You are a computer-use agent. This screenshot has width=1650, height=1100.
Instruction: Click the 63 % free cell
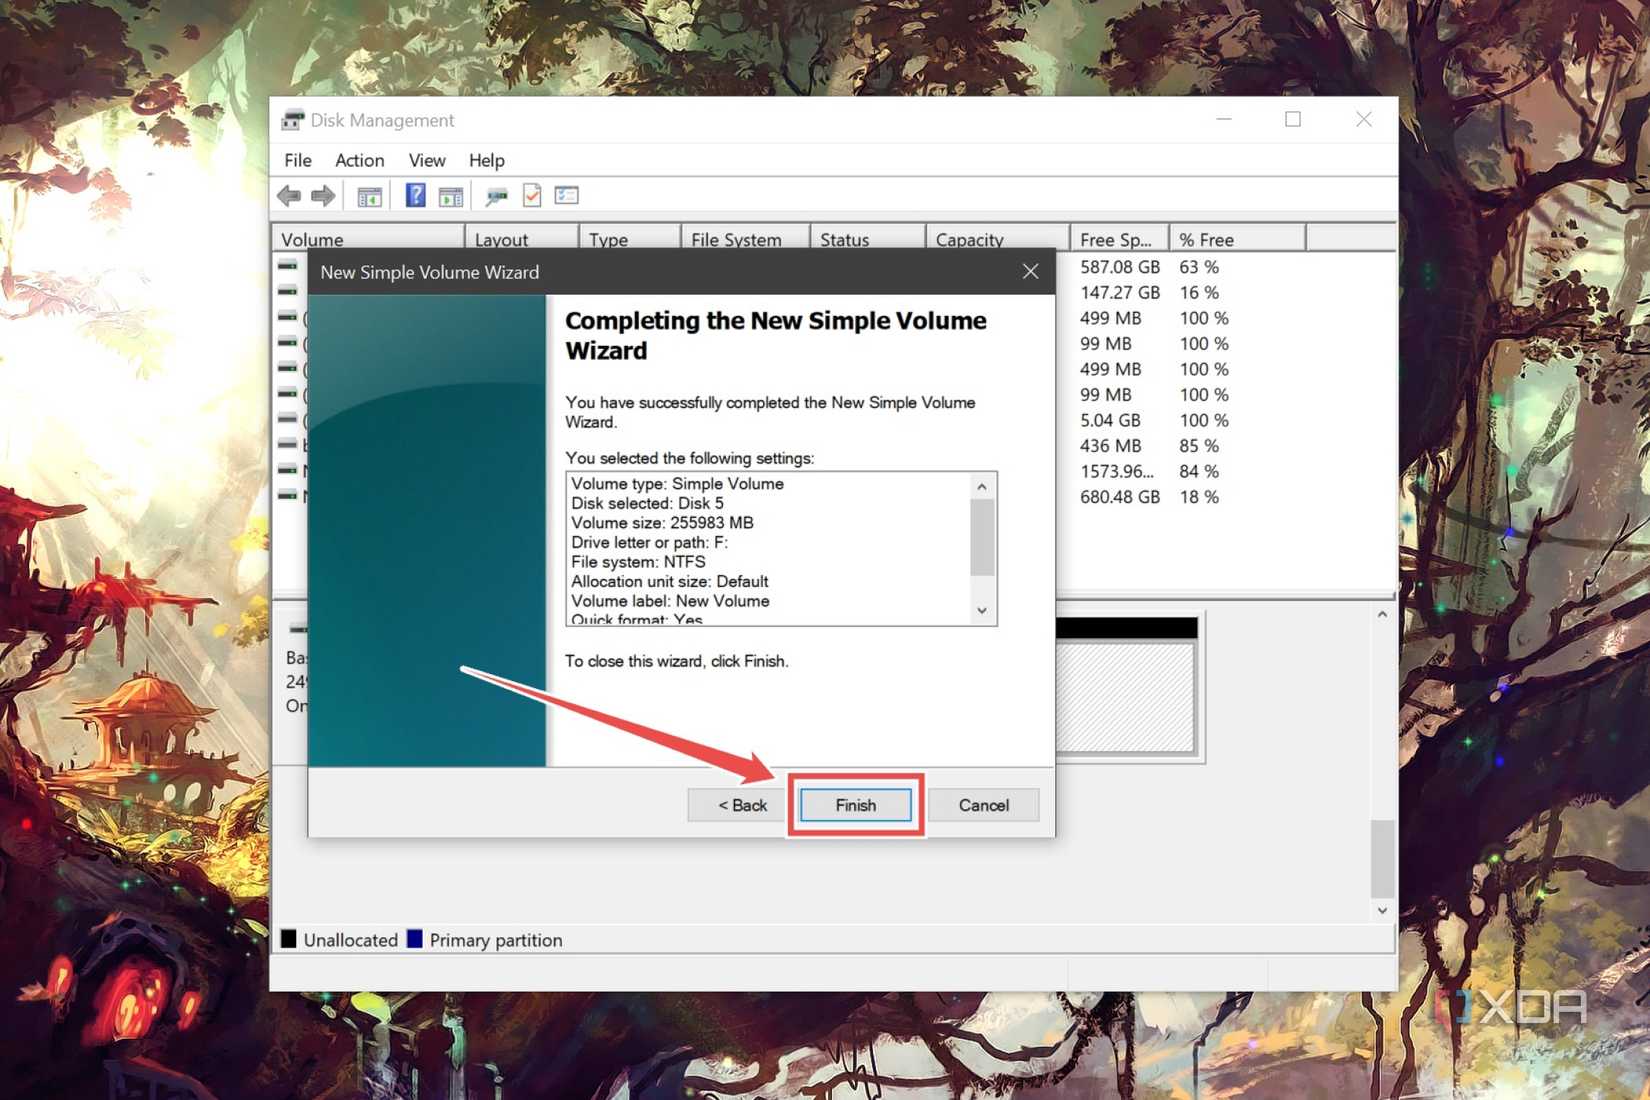1199,267
